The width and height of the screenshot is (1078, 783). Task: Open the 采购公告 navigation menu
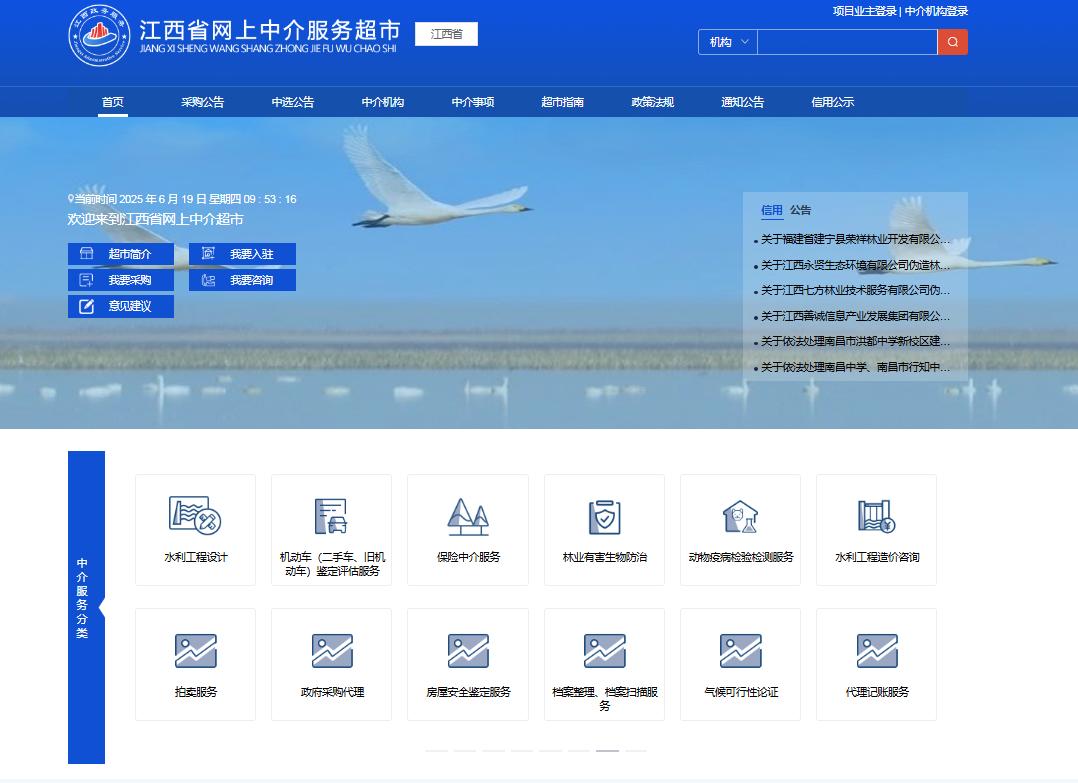(x=202, y=102)
